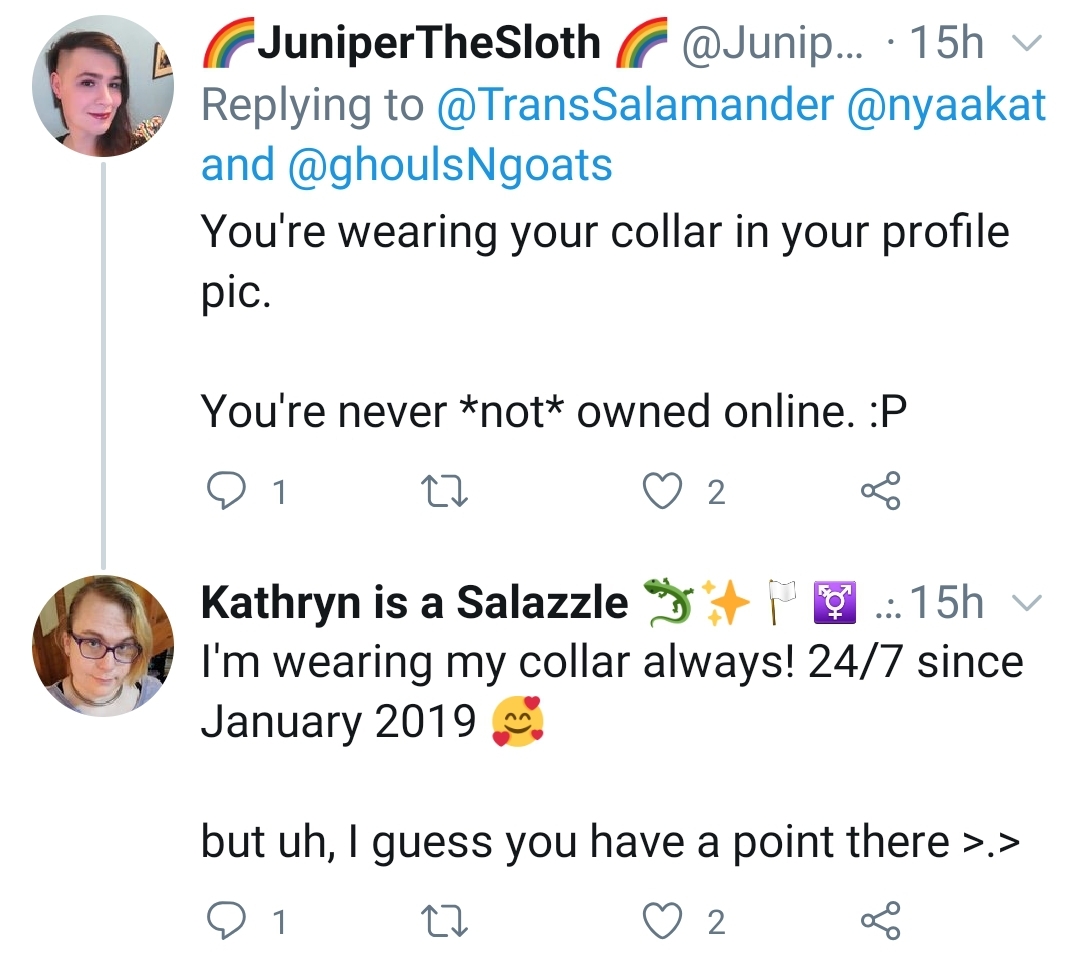Open the dropdown menu on Kathryn's tweet
Image resolution: width=1080 pixels, height=965 pixels.
(1027, 603)
